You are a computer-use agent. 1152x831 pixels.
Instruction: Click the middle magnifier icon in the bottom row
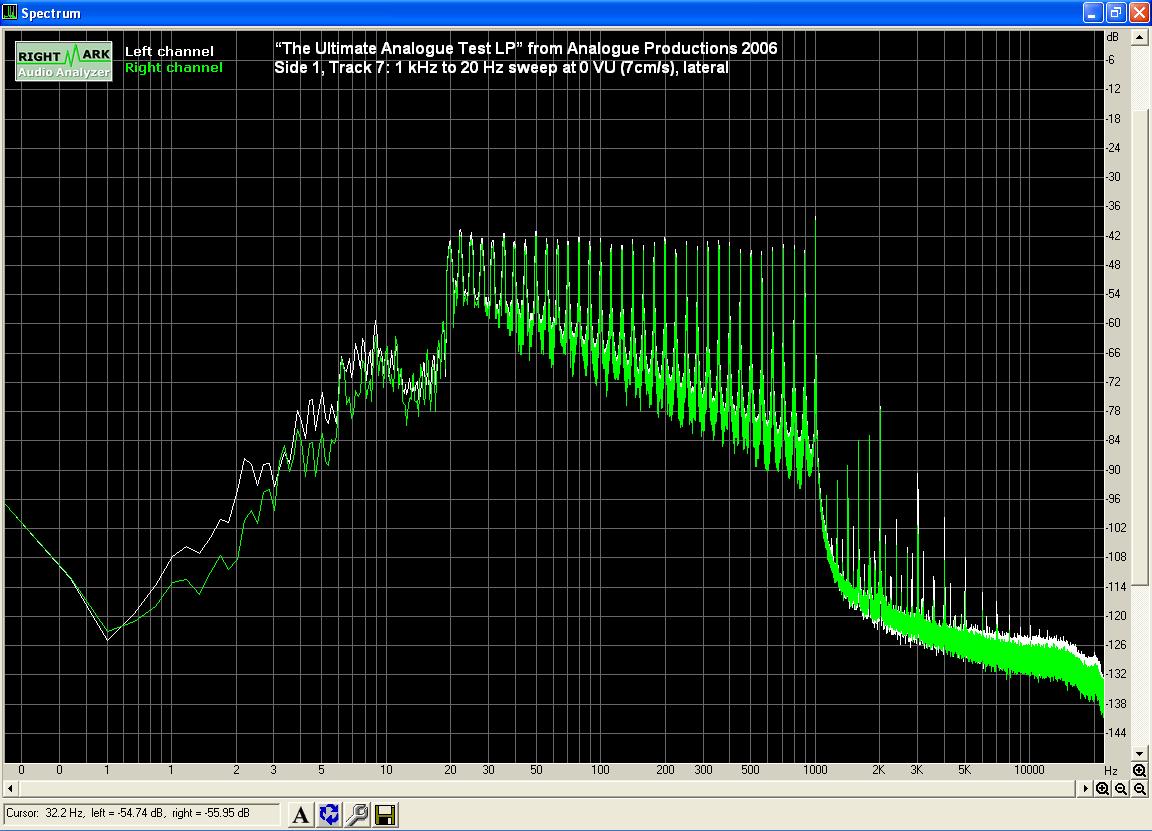click(x=1120, y=788)
